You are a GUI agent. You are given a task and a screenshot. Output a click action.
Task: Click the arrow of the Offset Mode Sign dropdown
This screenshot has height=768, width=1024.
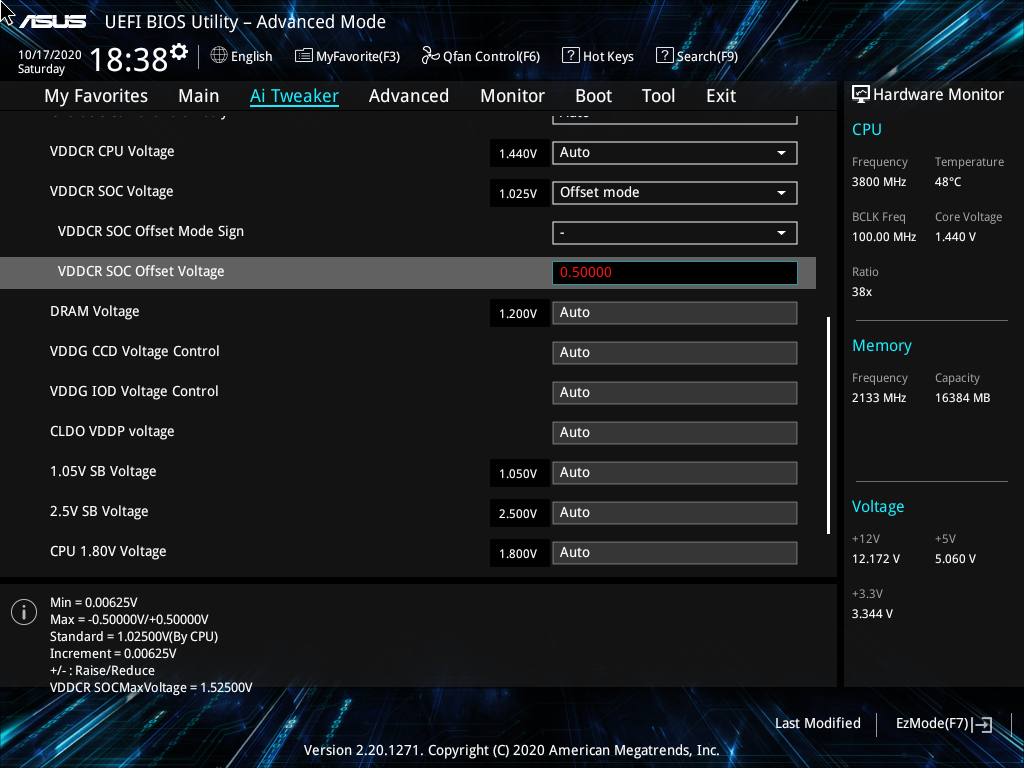click(x=781, y=232)
